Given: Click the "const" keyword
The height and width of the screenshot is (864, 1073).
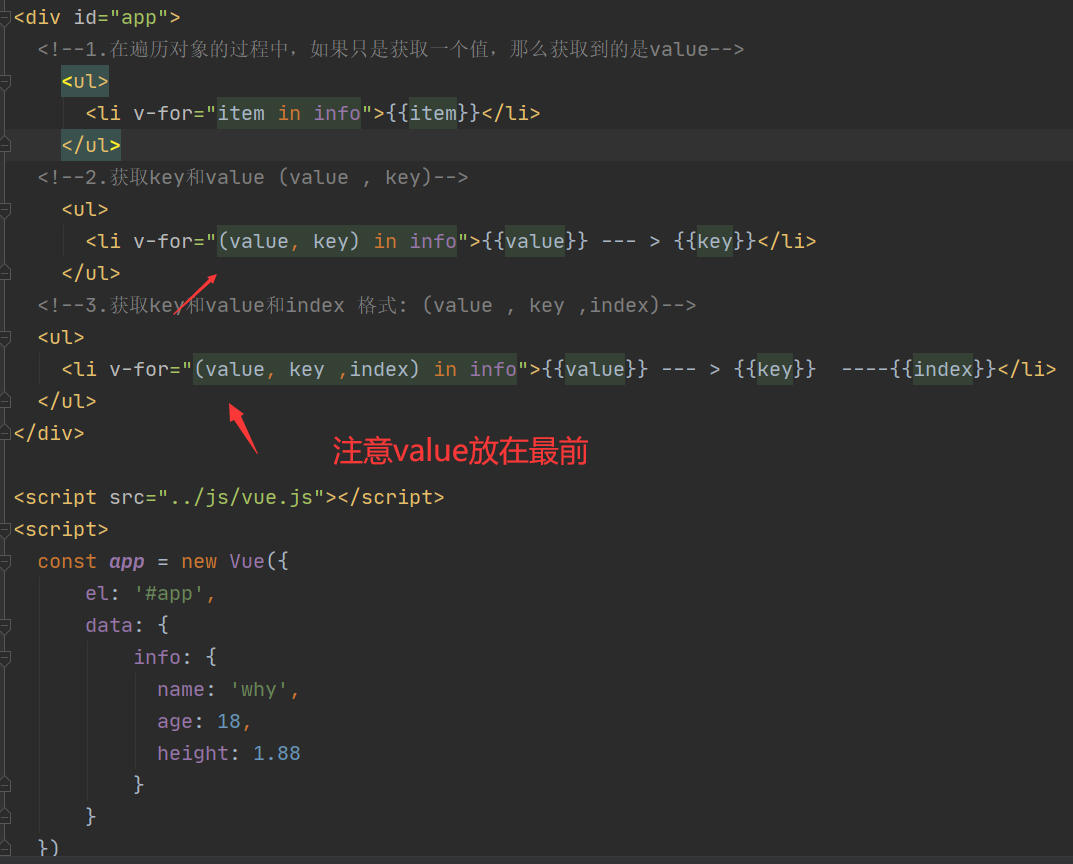Looking at the screenshot, I should pos(67,562).
